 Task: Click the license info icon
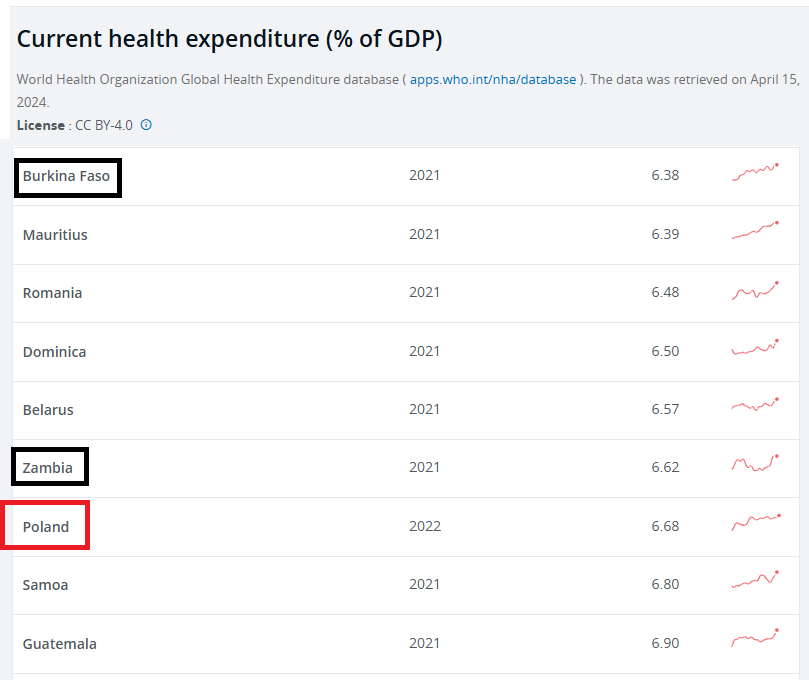146,125
